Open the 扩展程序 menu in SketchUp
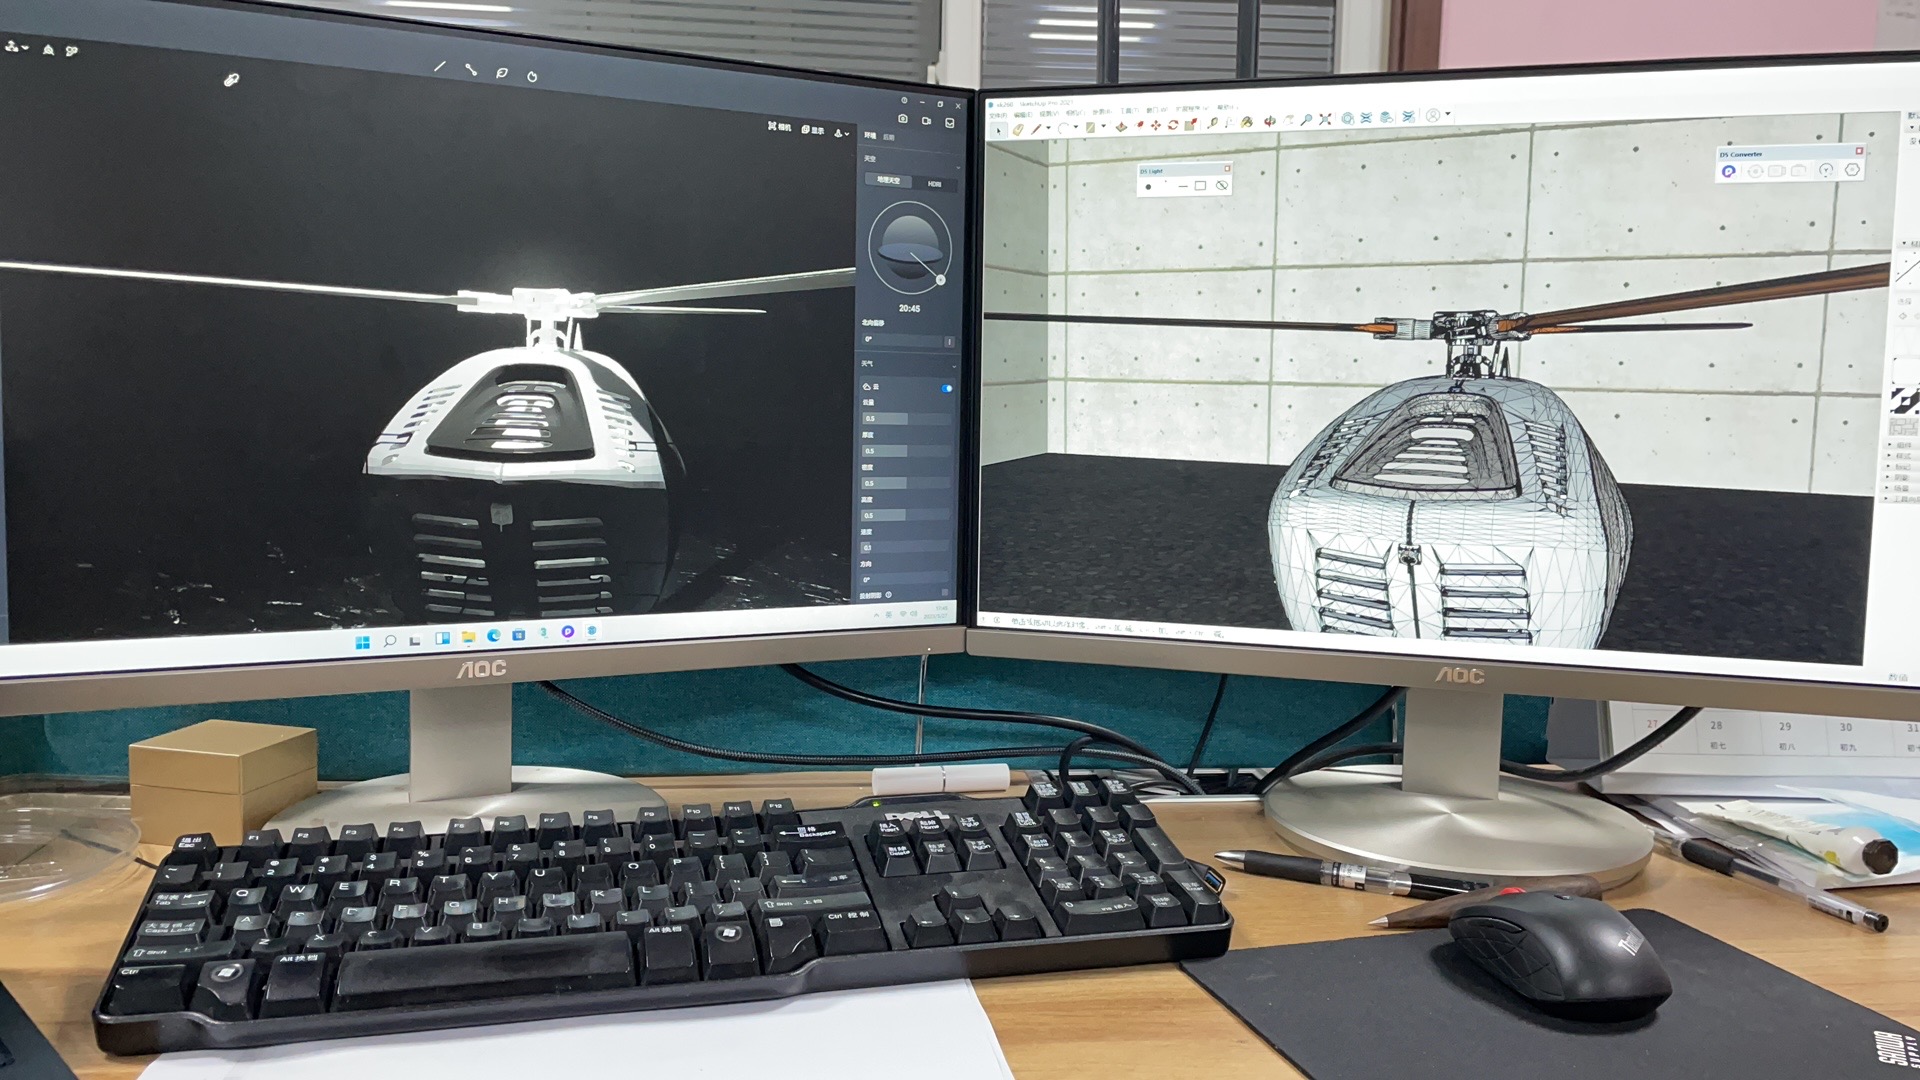 (x=1192, y=109)
